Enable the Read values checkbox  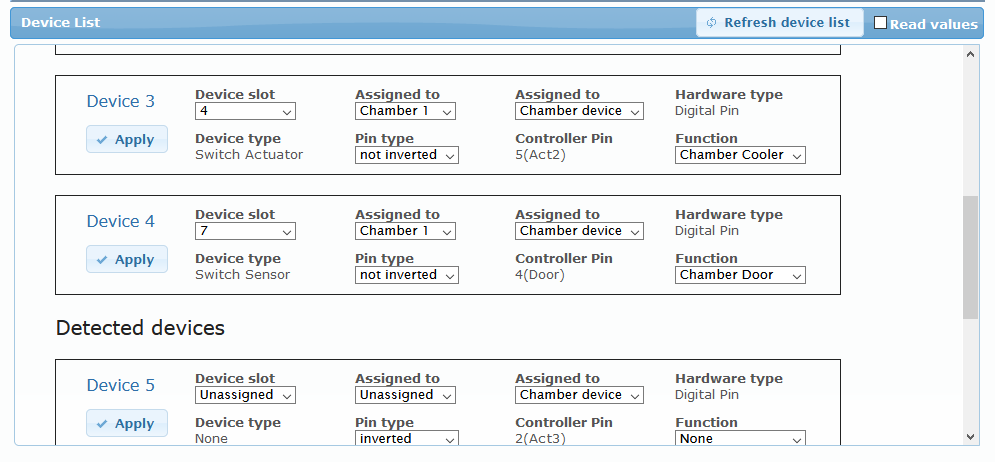click(880, 23)
